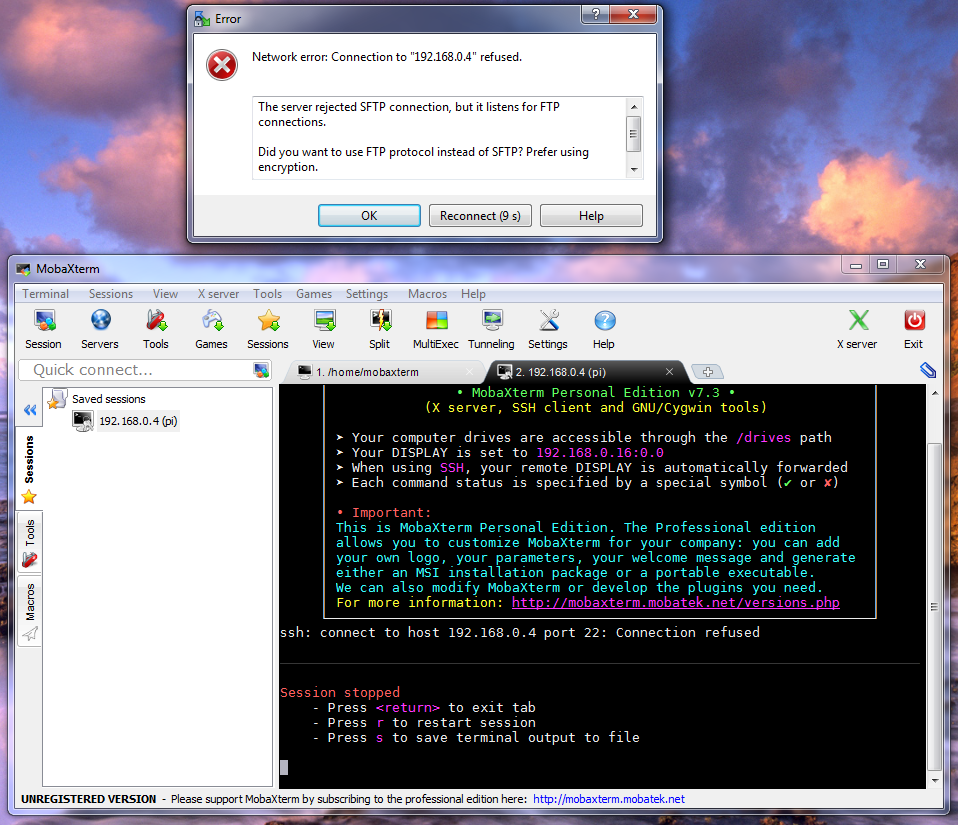Image resolution: width=958 pixels, height=825 pixels.
Task: Click Reconnect button in Error dialog
Action: [480, 216]
